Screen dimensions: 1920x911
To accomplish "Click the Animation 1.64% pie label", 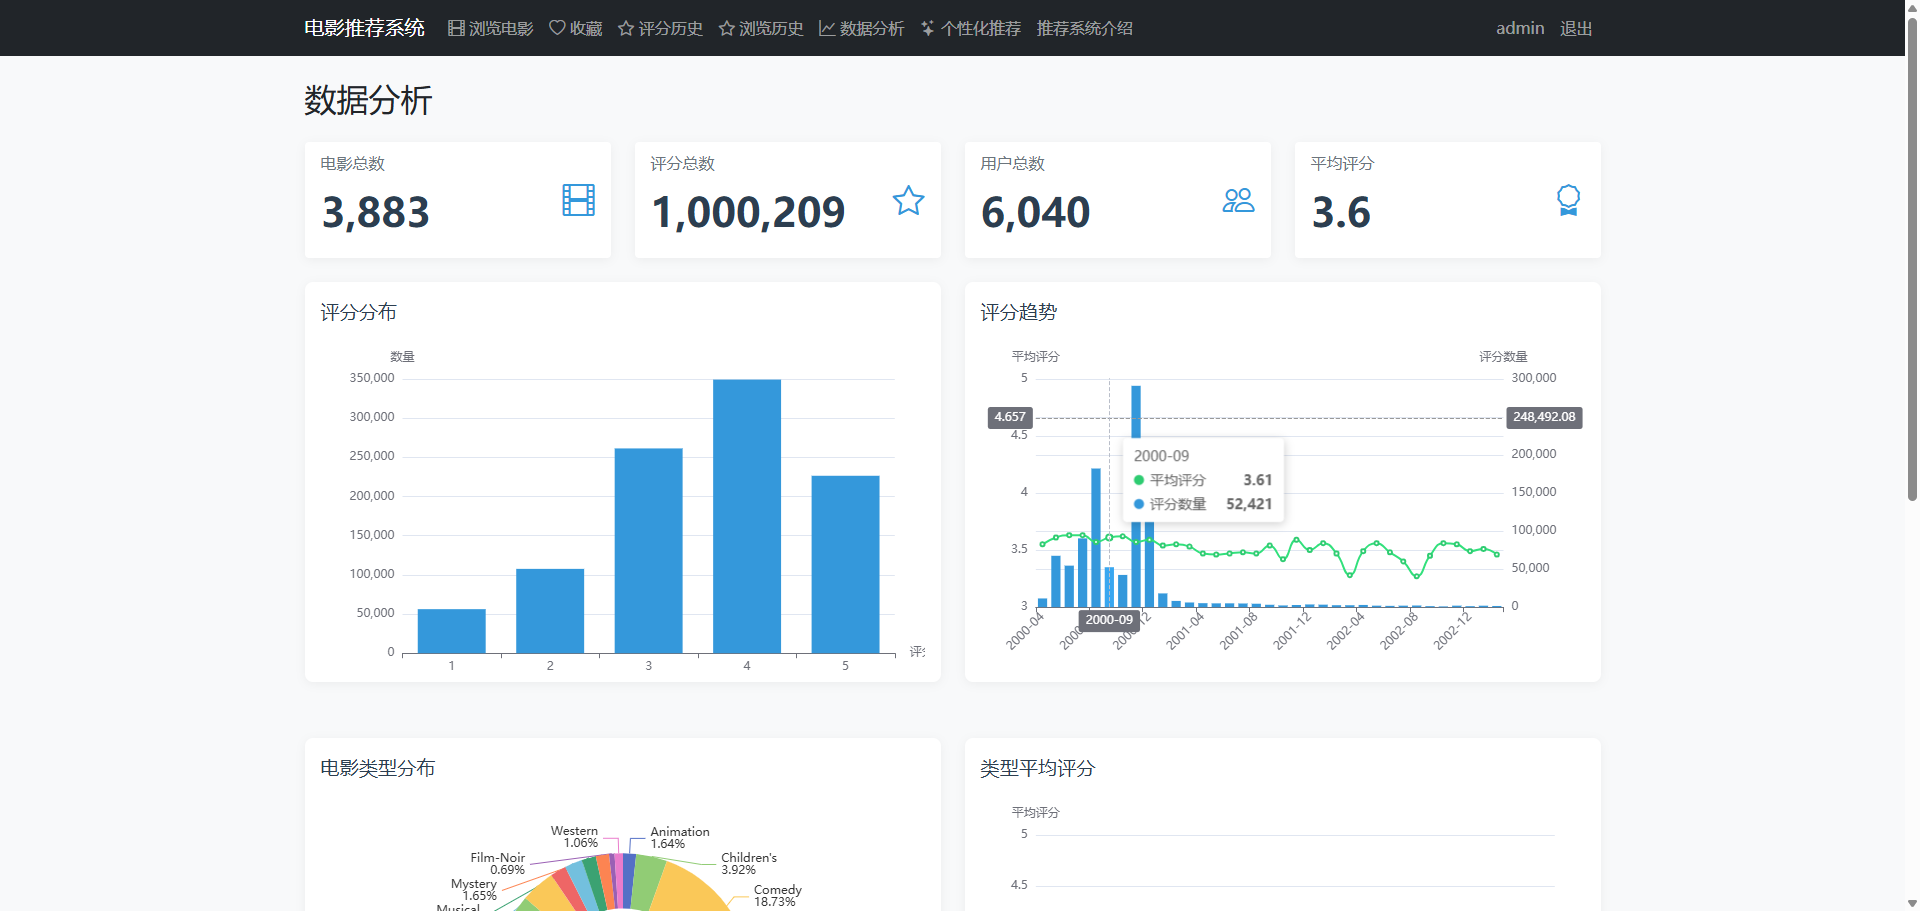I will (680, 838).
